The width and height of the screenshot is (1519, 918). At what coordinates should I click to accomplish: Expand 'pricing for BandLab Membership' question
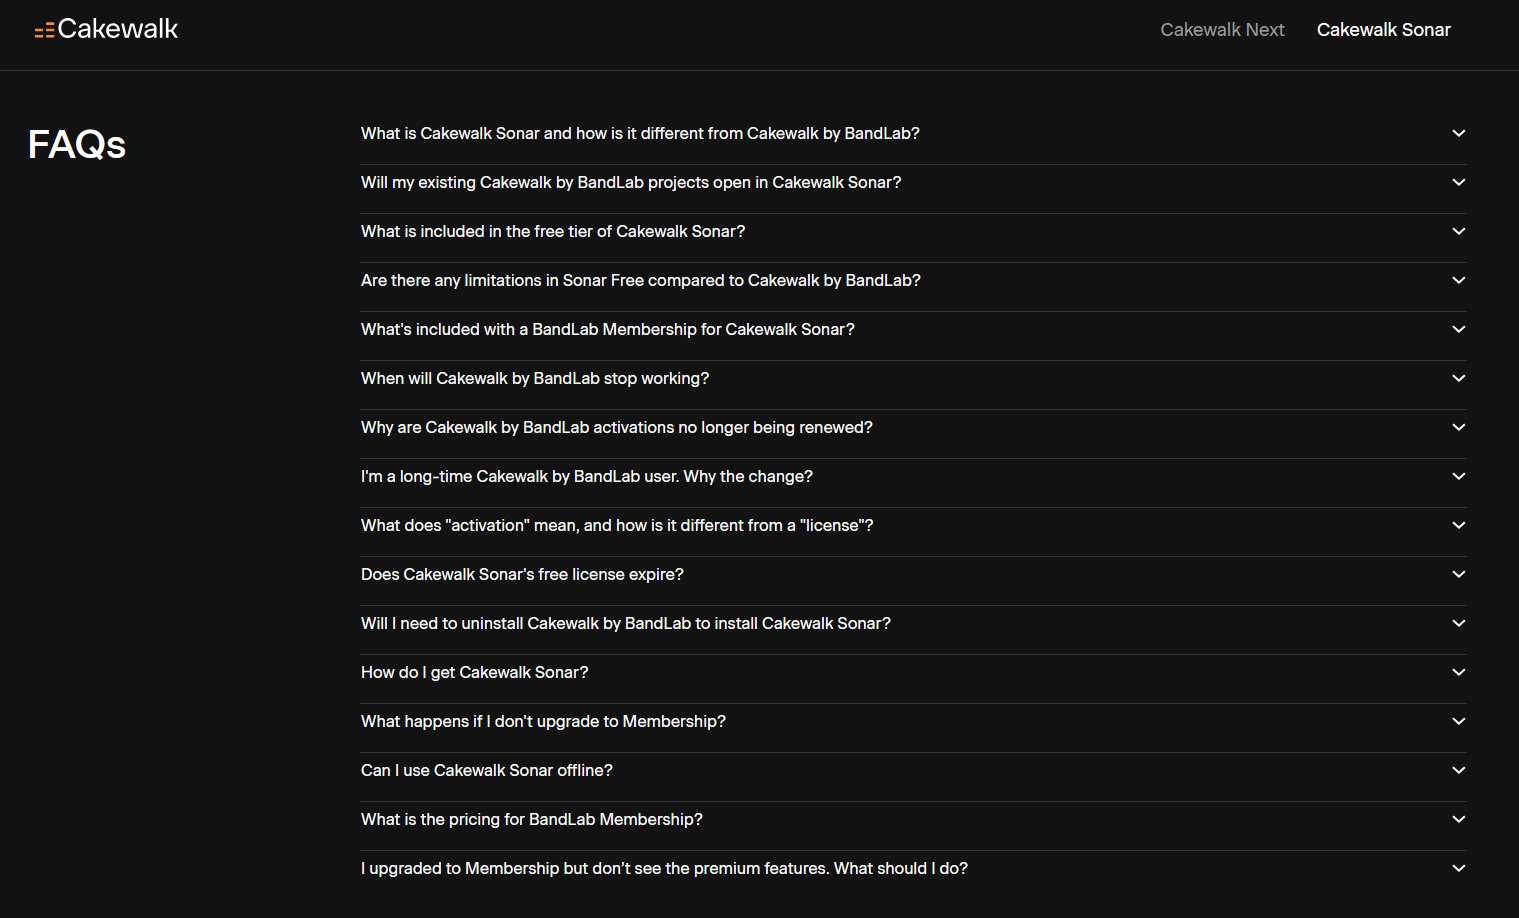(x=913, y=819)
